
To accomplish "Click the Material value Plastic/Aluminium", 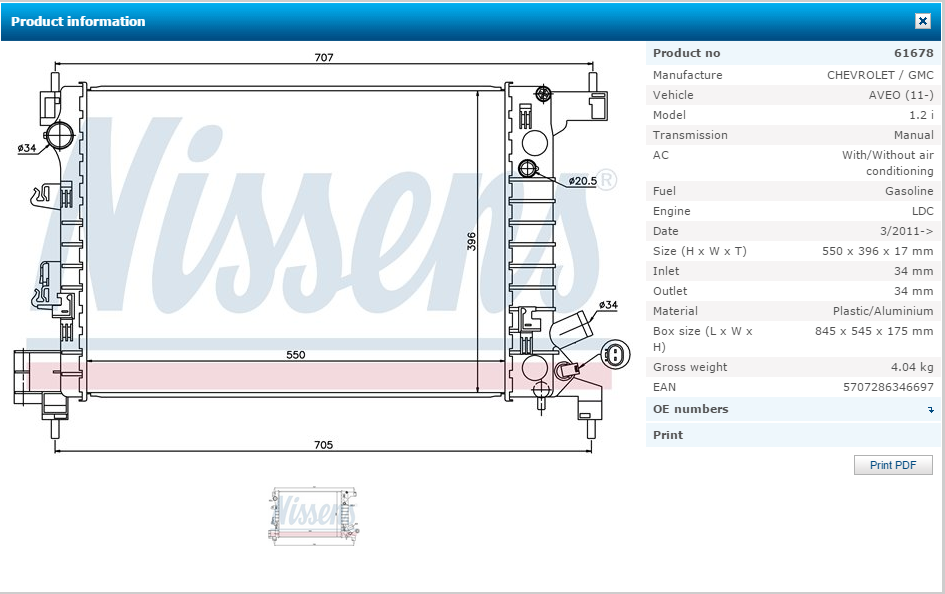I will (x=883, y=311).
